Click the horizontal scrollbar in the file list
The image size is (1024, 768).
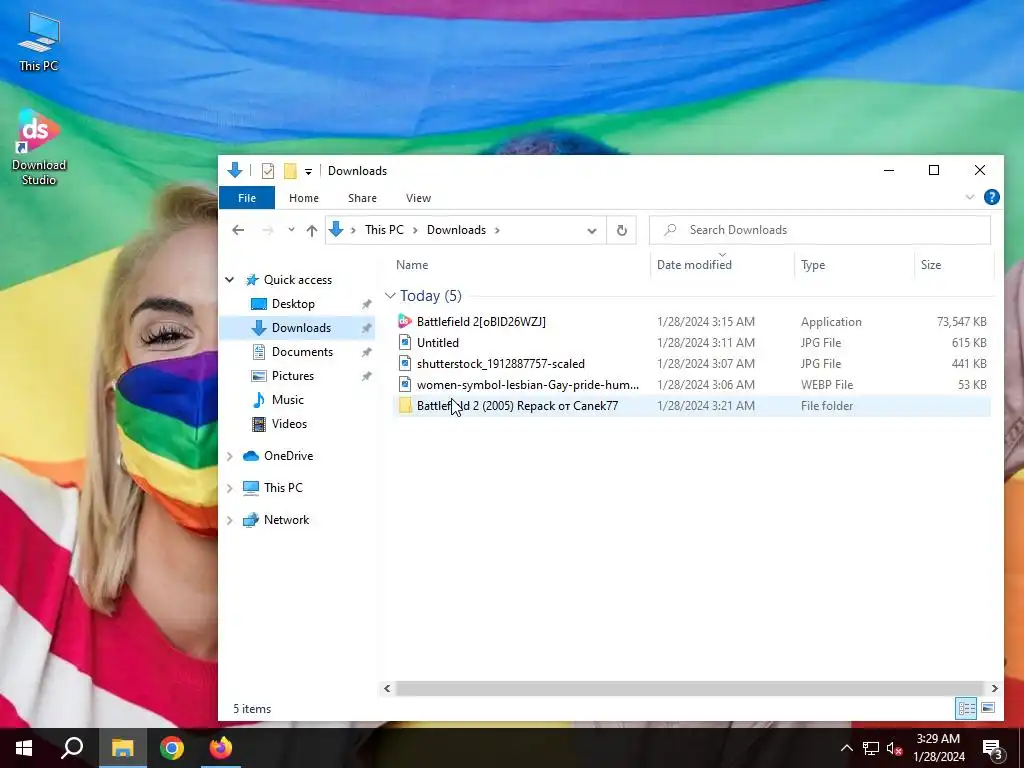pos(689,688)
